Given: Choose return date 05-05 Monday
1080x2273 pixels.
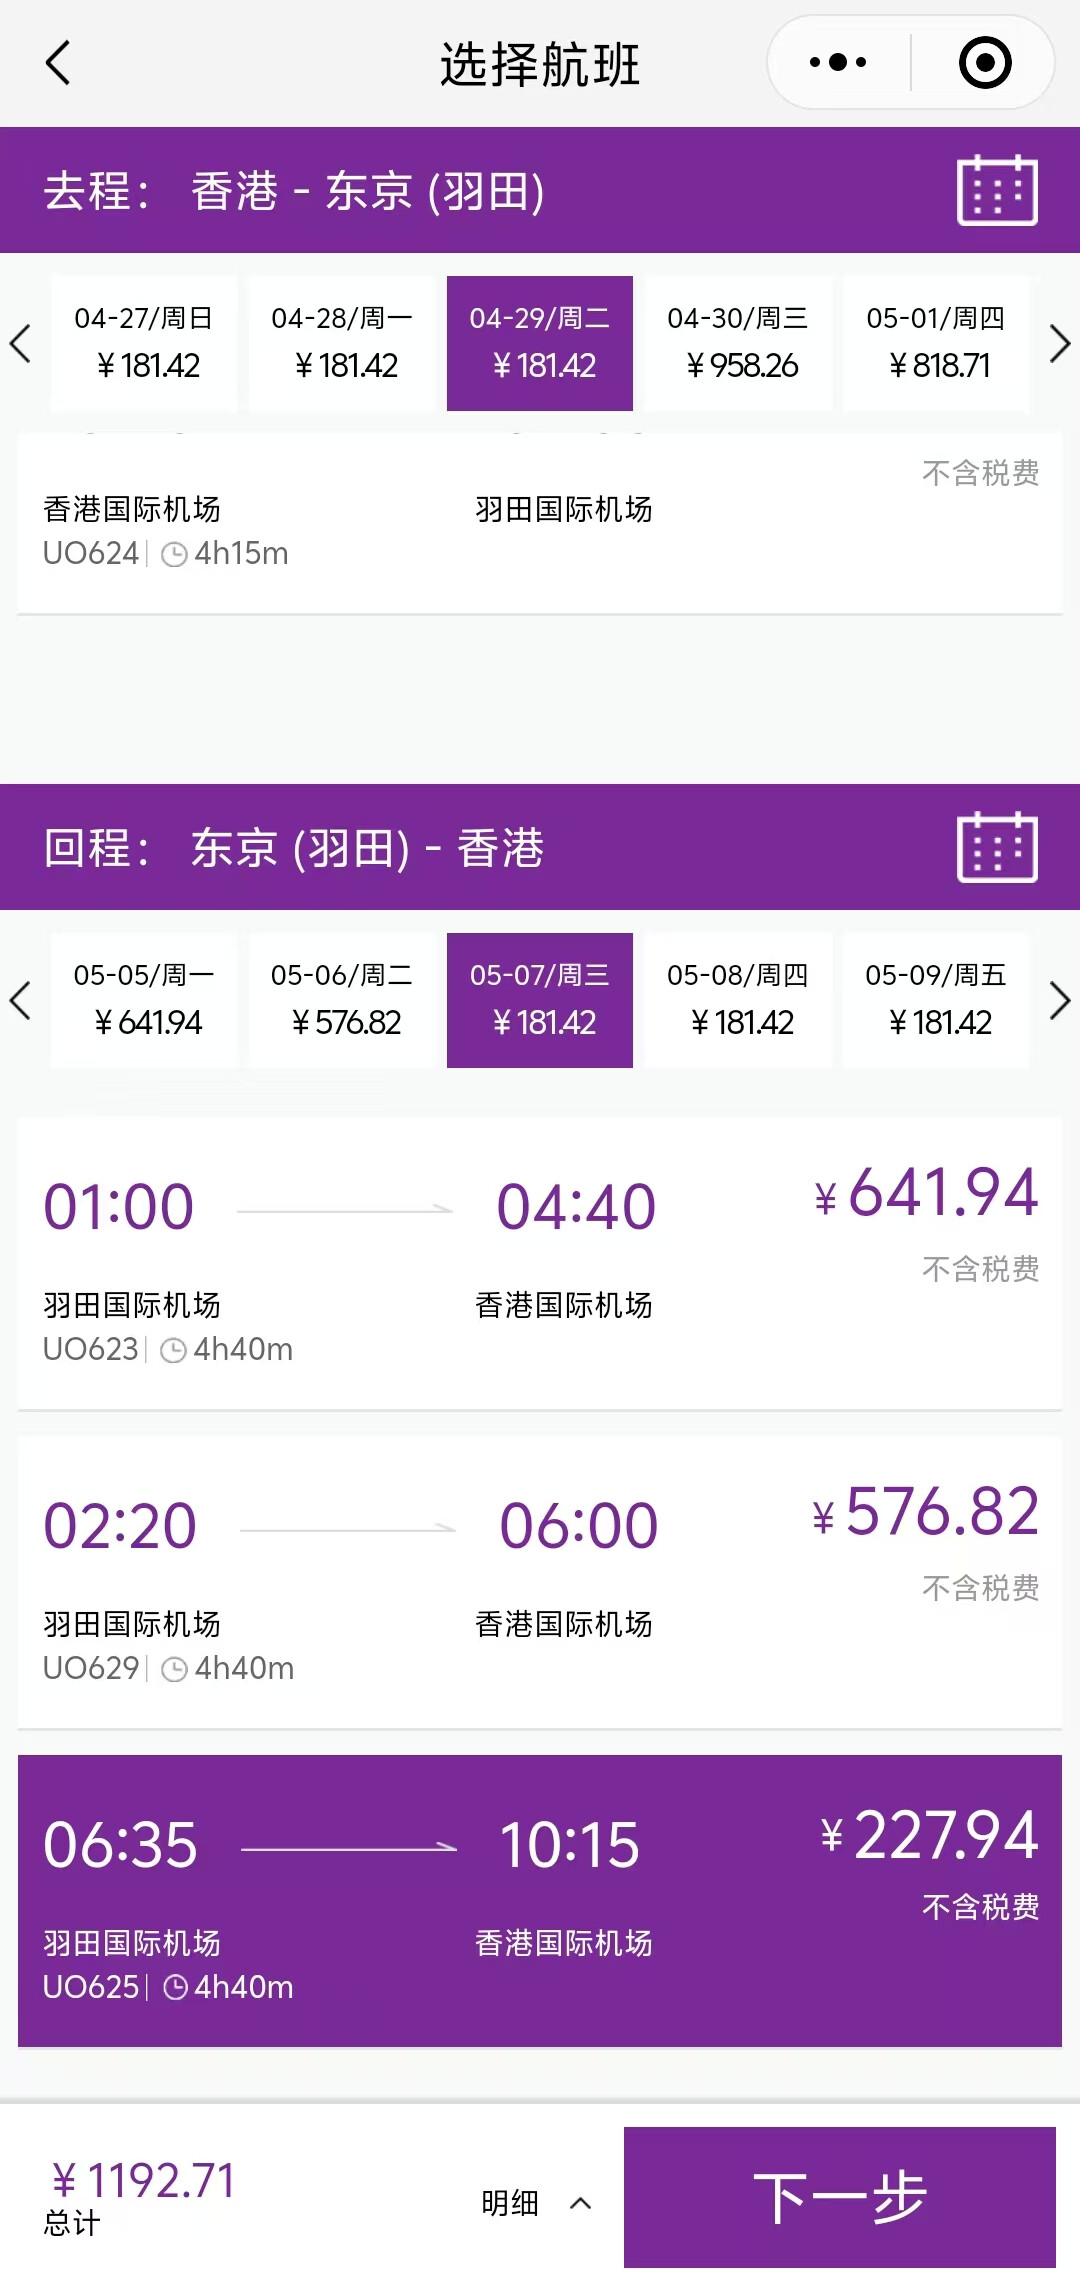Looking at the screenshot, I should (x=144, y=1000).
